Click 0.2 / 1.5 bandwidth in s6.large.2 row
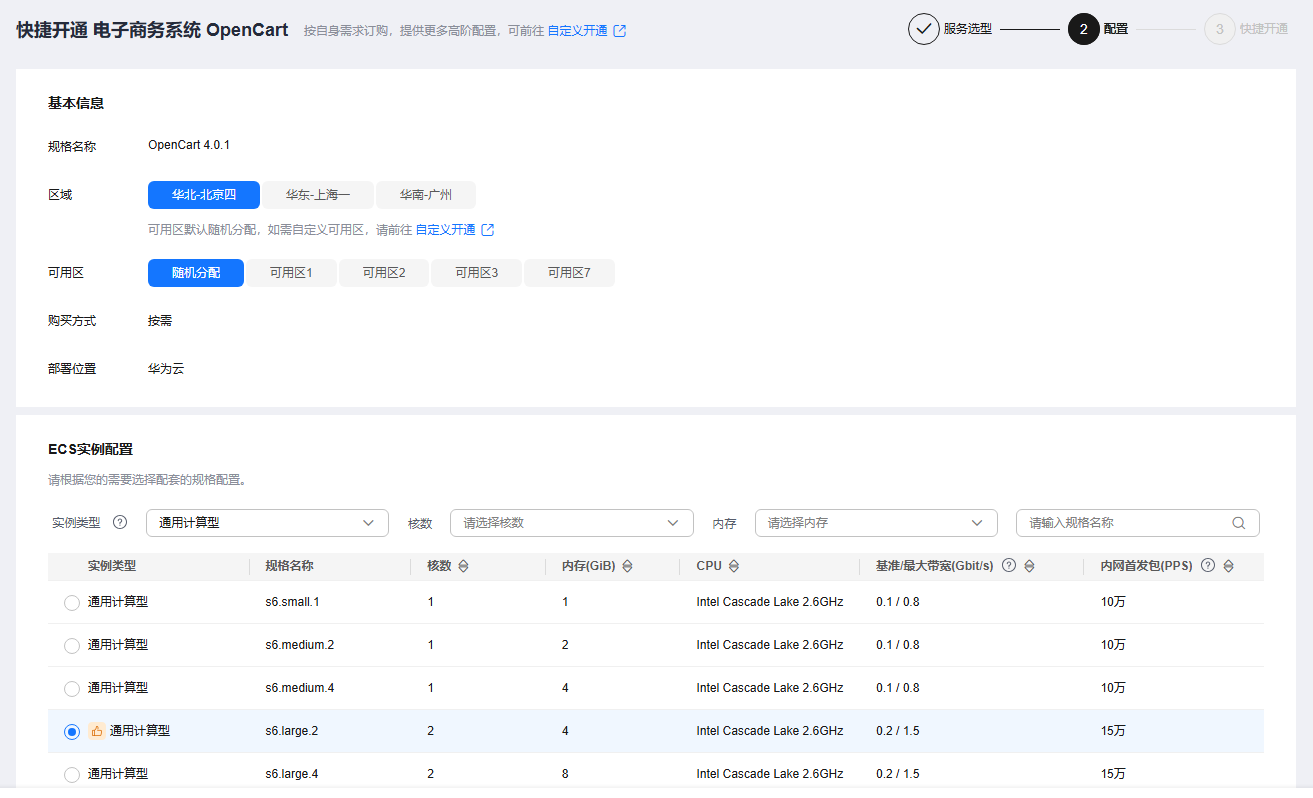This screenshot has height=798, width=1313. point(898,731)
